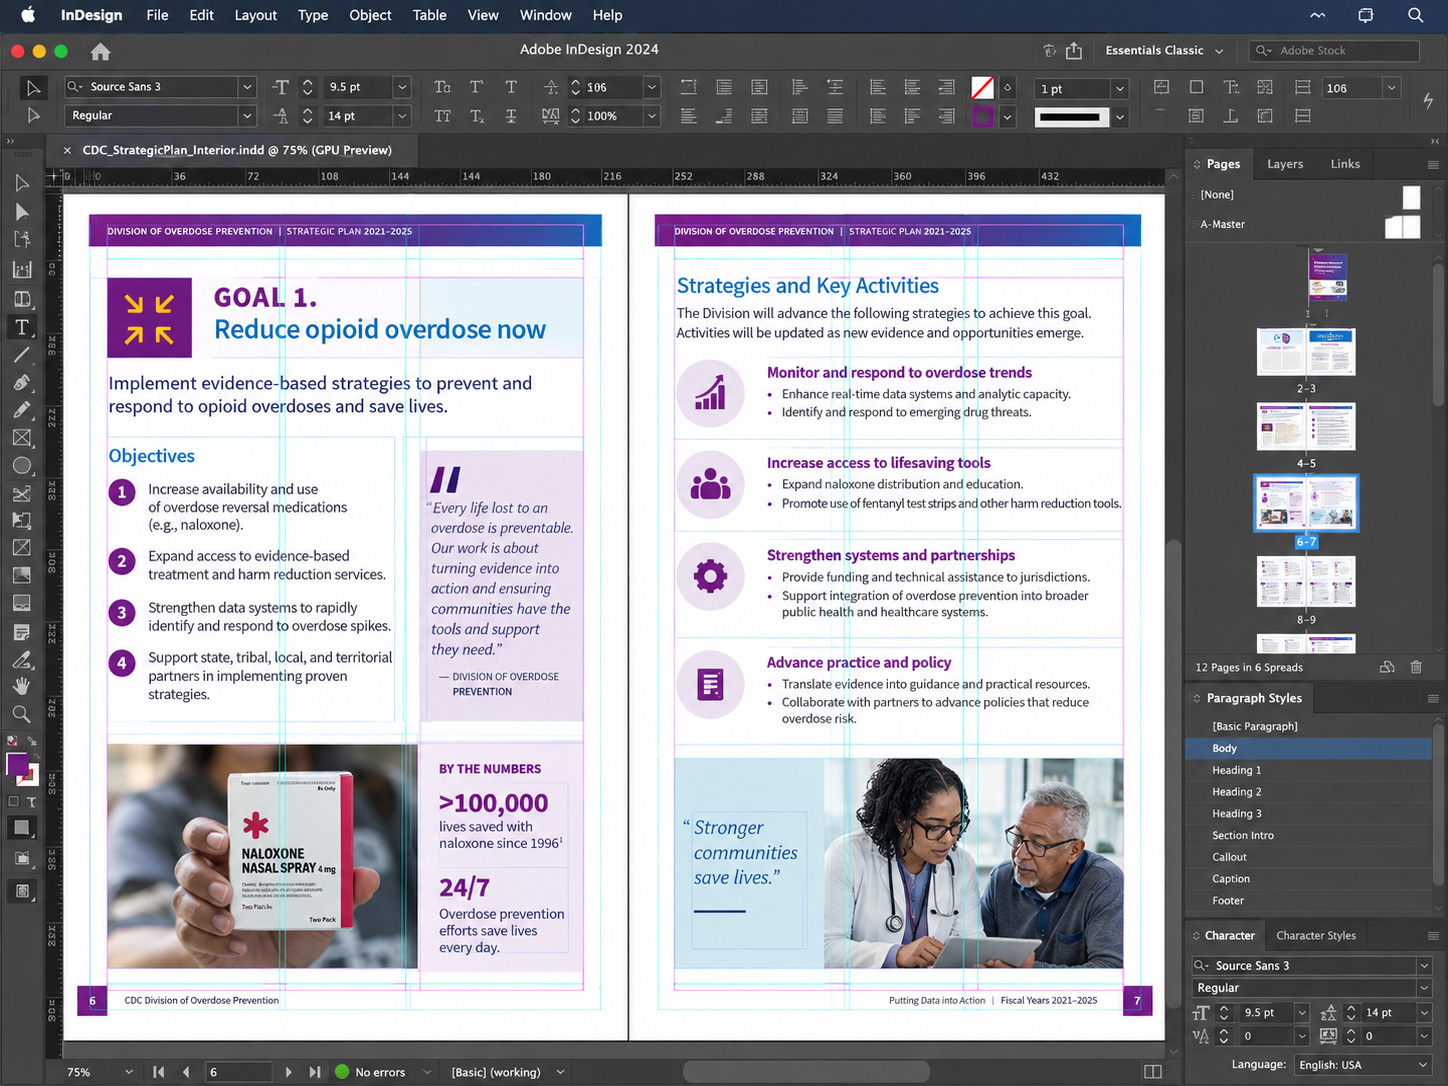Activate the Zoom tool
The image size is (1448, 1086).
[x=22, y=714]
